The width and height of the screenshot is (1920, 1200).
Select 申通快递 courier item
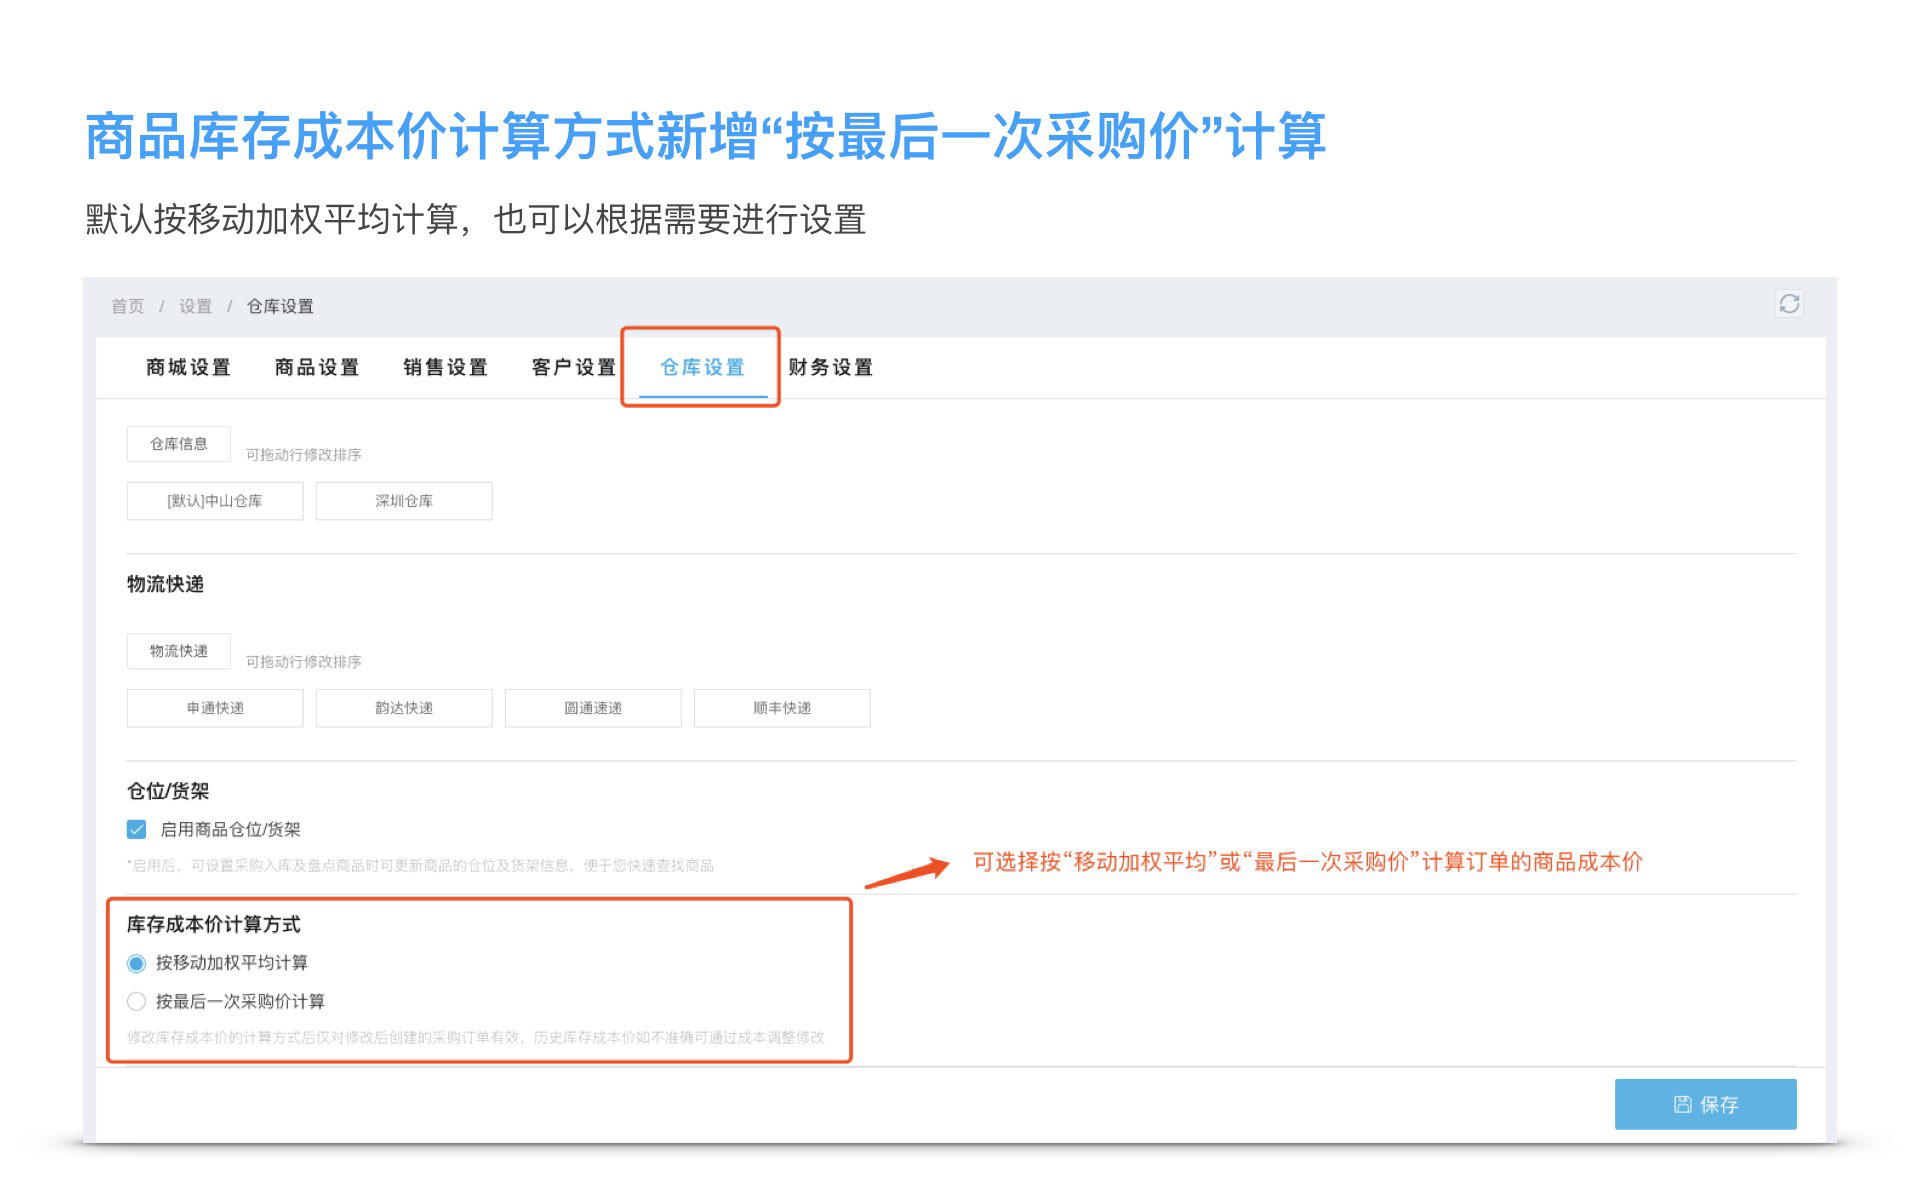coord(214,708)
